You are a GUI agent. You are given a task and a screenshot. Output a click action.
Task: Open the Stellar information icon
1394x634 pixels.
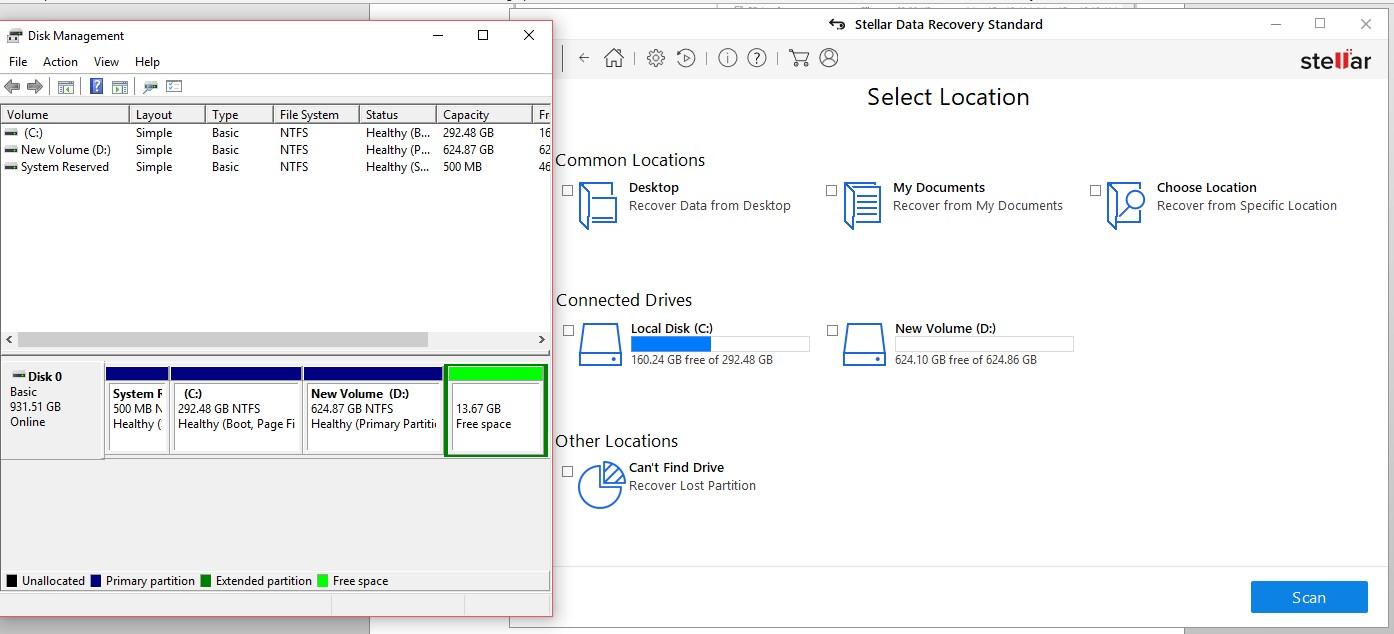(728, 58)
